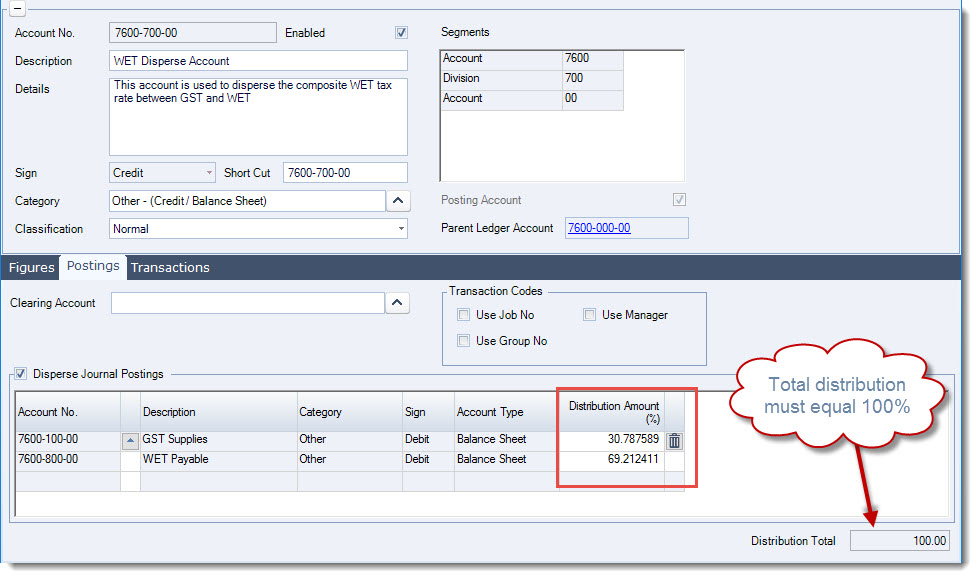Enable Use Job No
The width and height of the screenshot is (977, 578).
464,315
